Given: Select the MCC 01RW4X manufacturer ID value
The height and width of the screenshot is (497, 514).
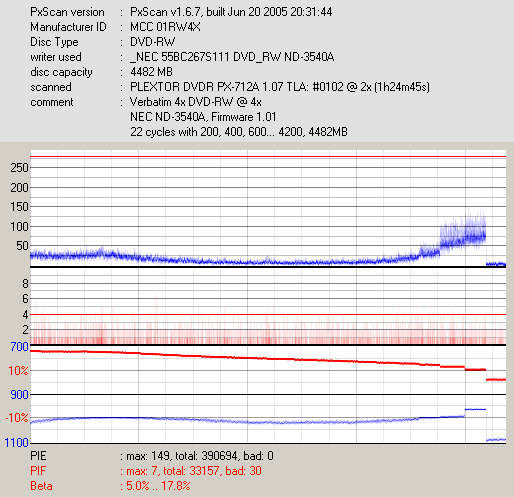Looking at the screenshot, I should (x=165, y=27).
